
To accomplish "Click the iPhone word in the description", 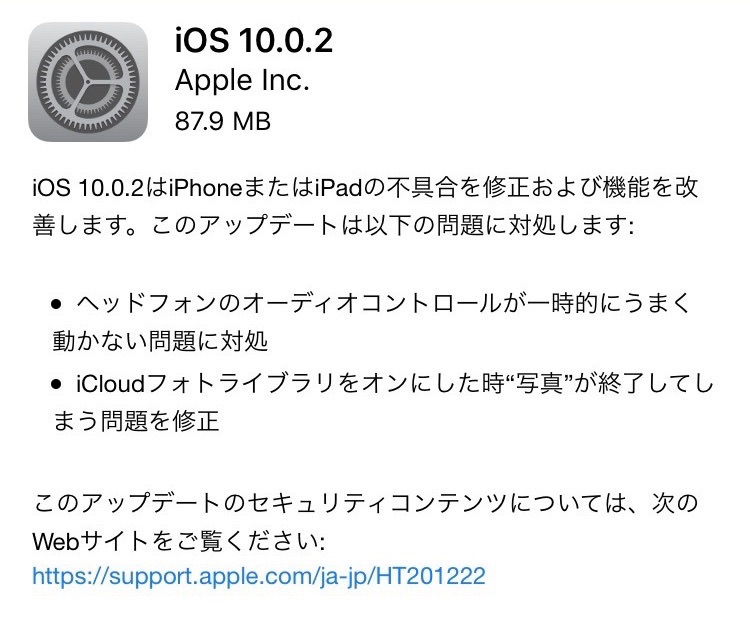I will [205, 187].
